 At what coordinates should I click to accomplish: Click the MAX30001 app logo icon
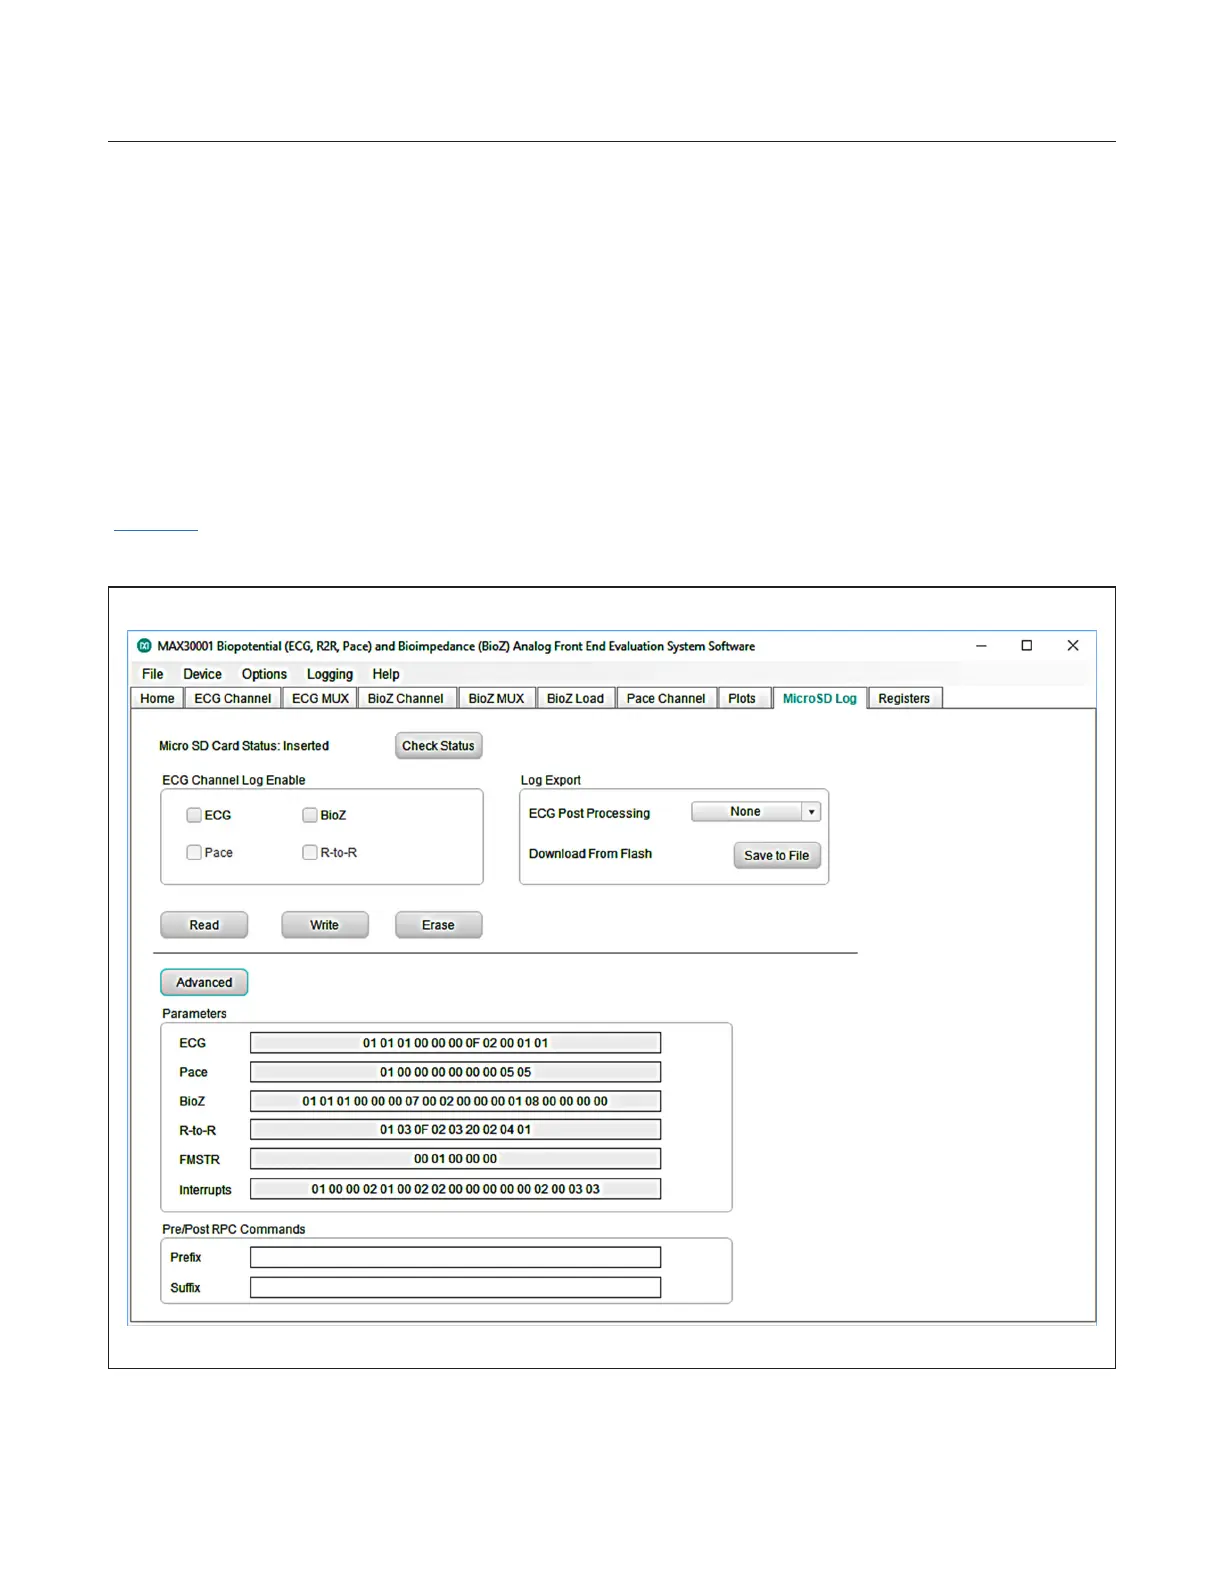[144, 646]
